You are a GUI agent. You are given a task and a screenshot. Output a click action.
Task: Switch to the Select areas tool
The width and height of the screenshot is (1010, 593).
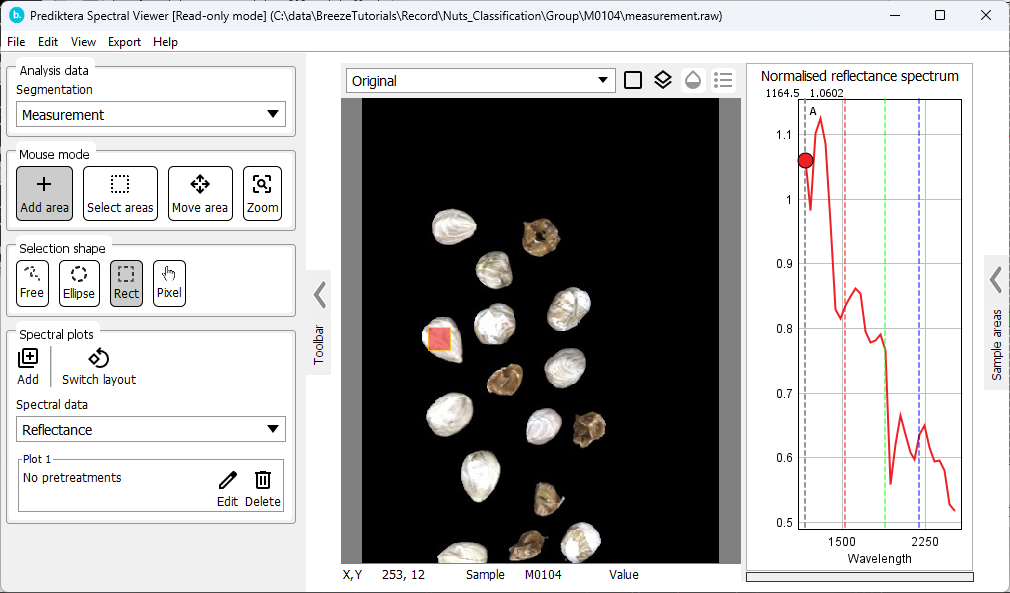(x=120, y=192)
